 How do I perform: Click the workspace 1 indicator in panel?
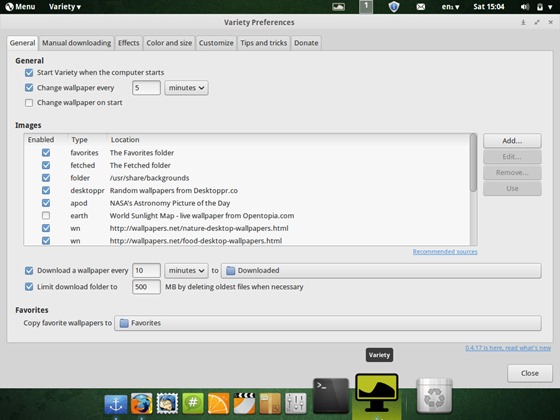tap(366, 6)
